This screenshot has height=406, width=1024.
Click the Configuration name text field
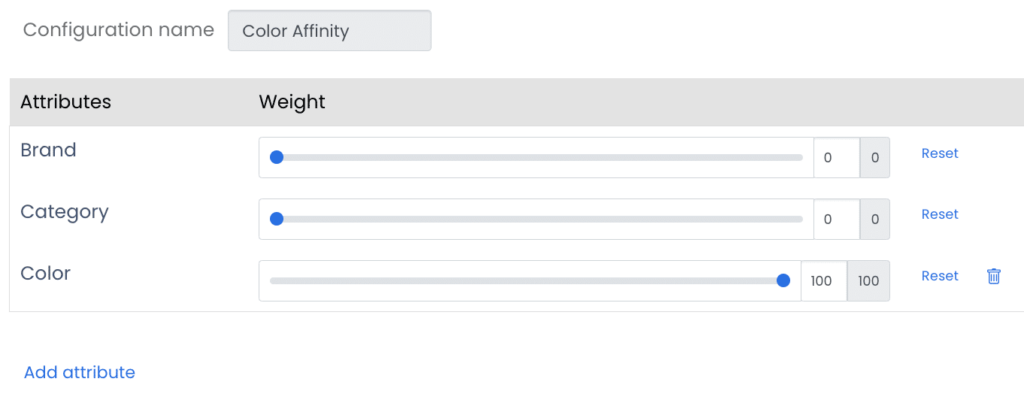(x=329, y=31)
